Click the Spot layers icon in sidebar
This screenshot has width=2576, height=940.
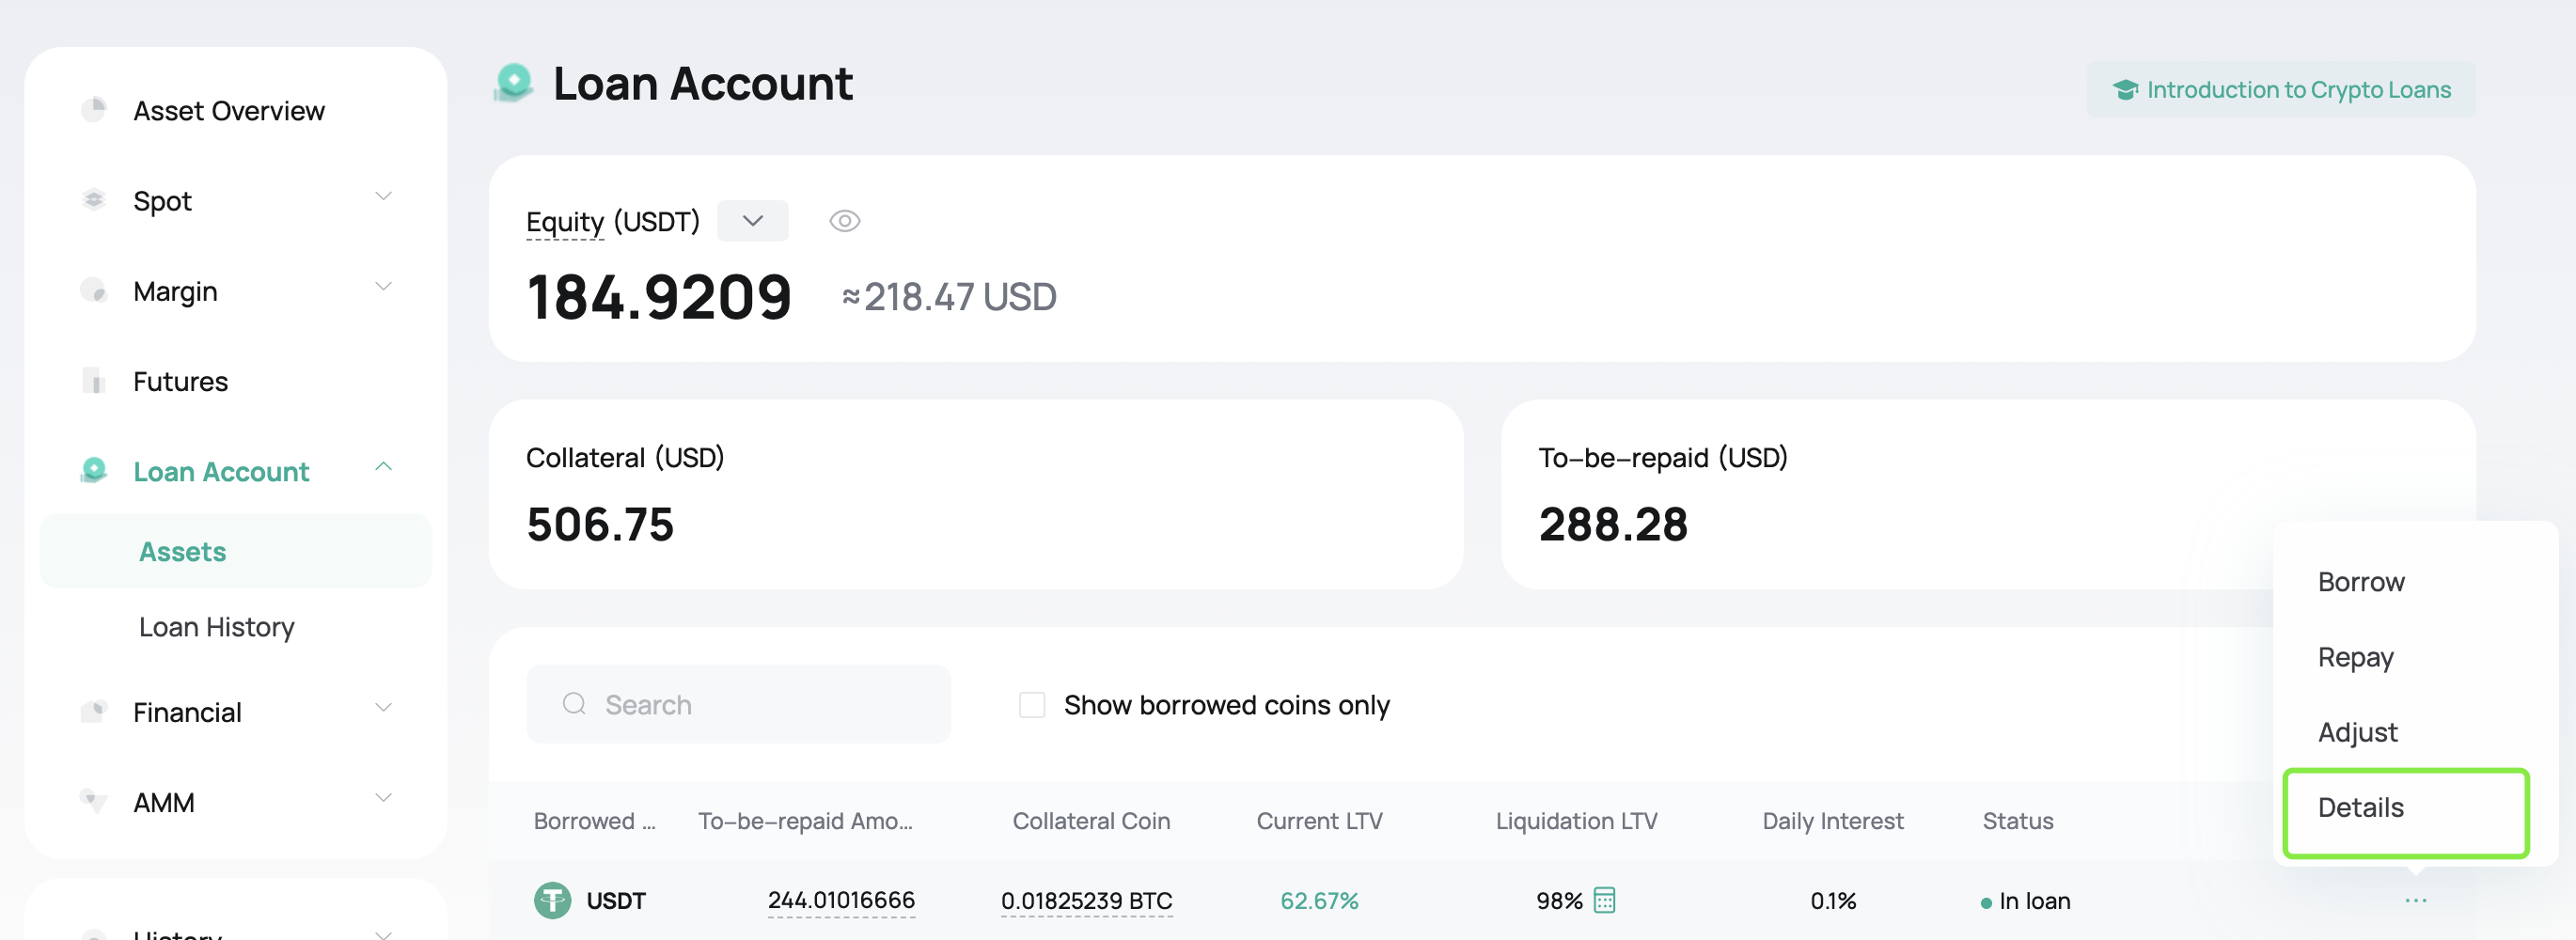94,200
